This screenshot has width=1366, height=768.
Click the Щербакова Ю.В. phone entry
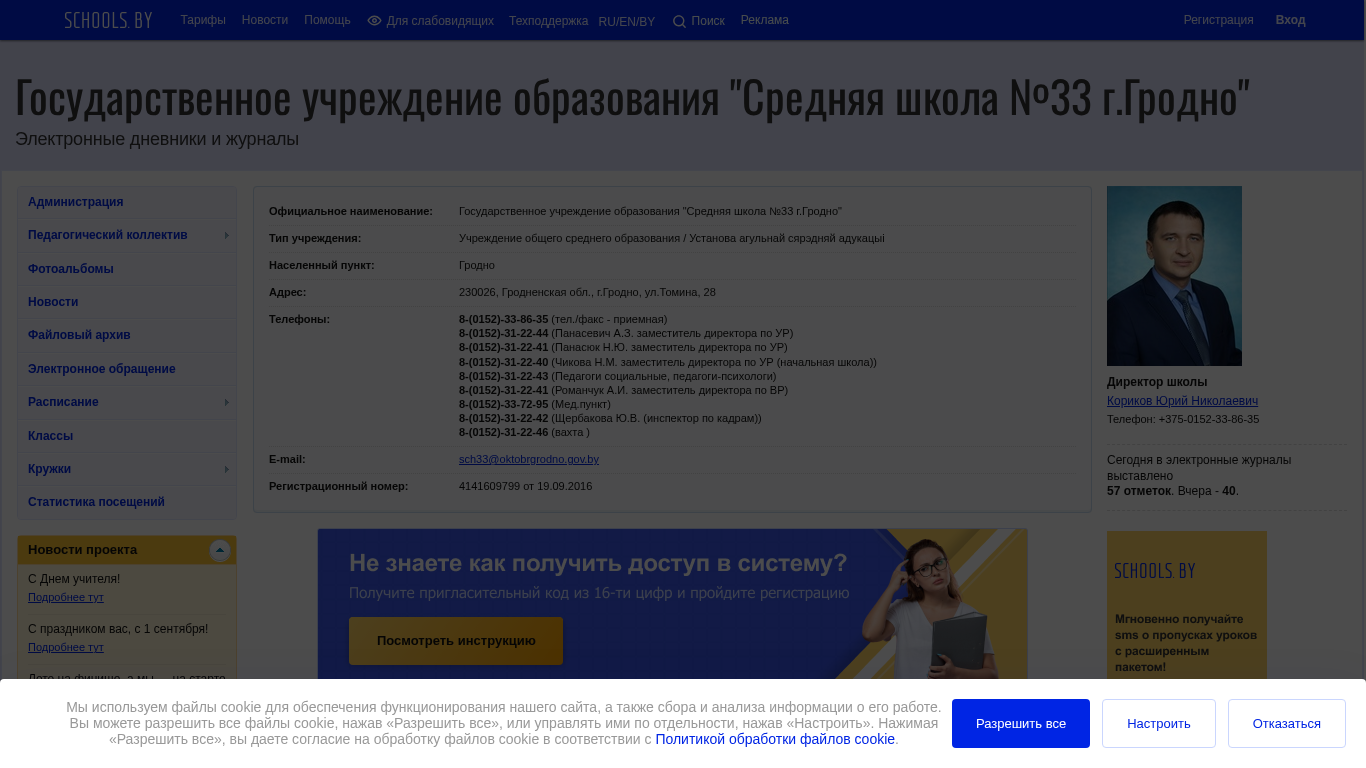[x=610, y=418]
